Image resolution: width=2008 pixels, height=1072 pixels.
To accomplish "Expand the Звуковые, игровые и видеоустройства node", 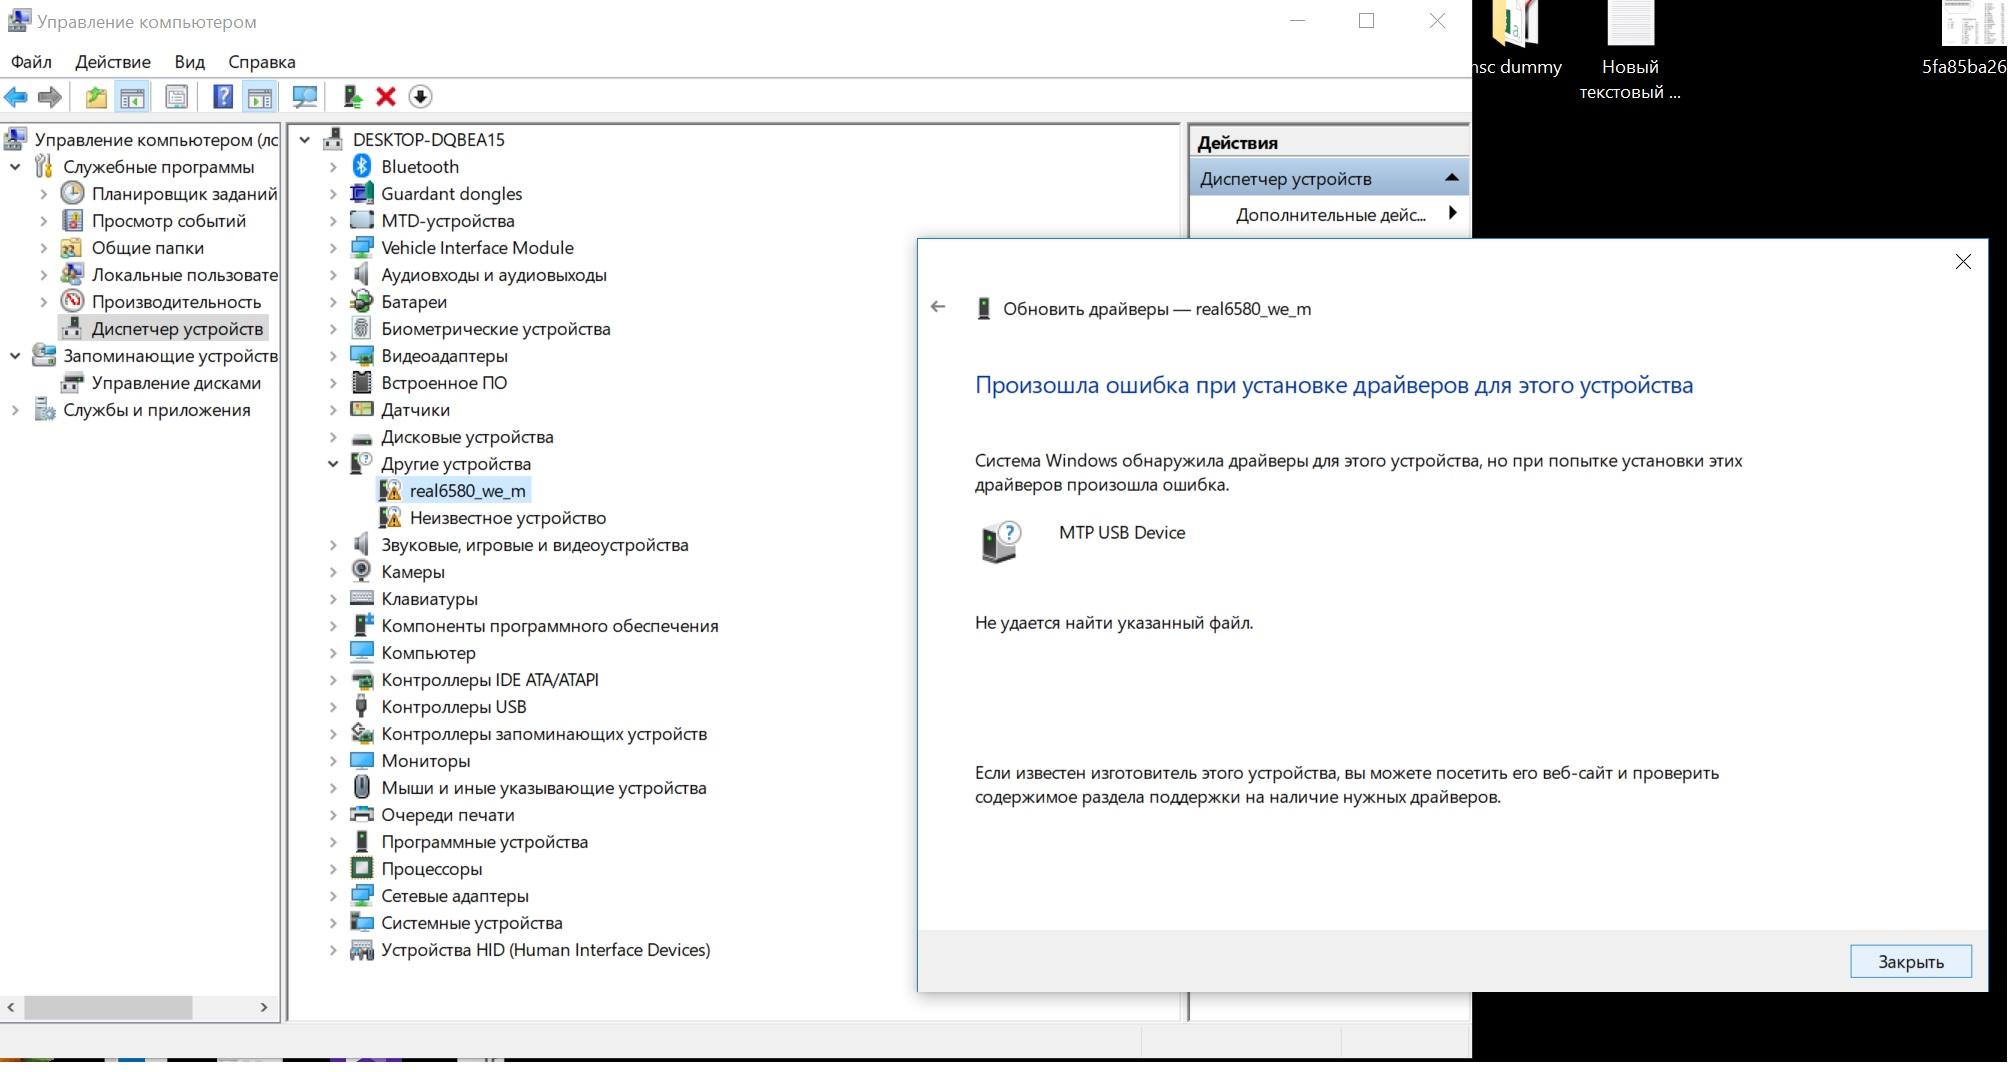I will (333, 545).
